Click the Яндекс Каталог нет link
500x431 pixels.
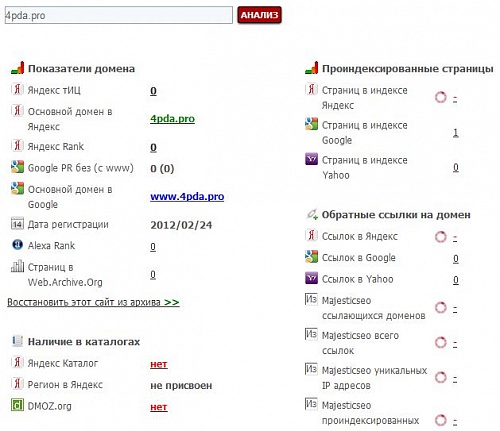[159, 364]
